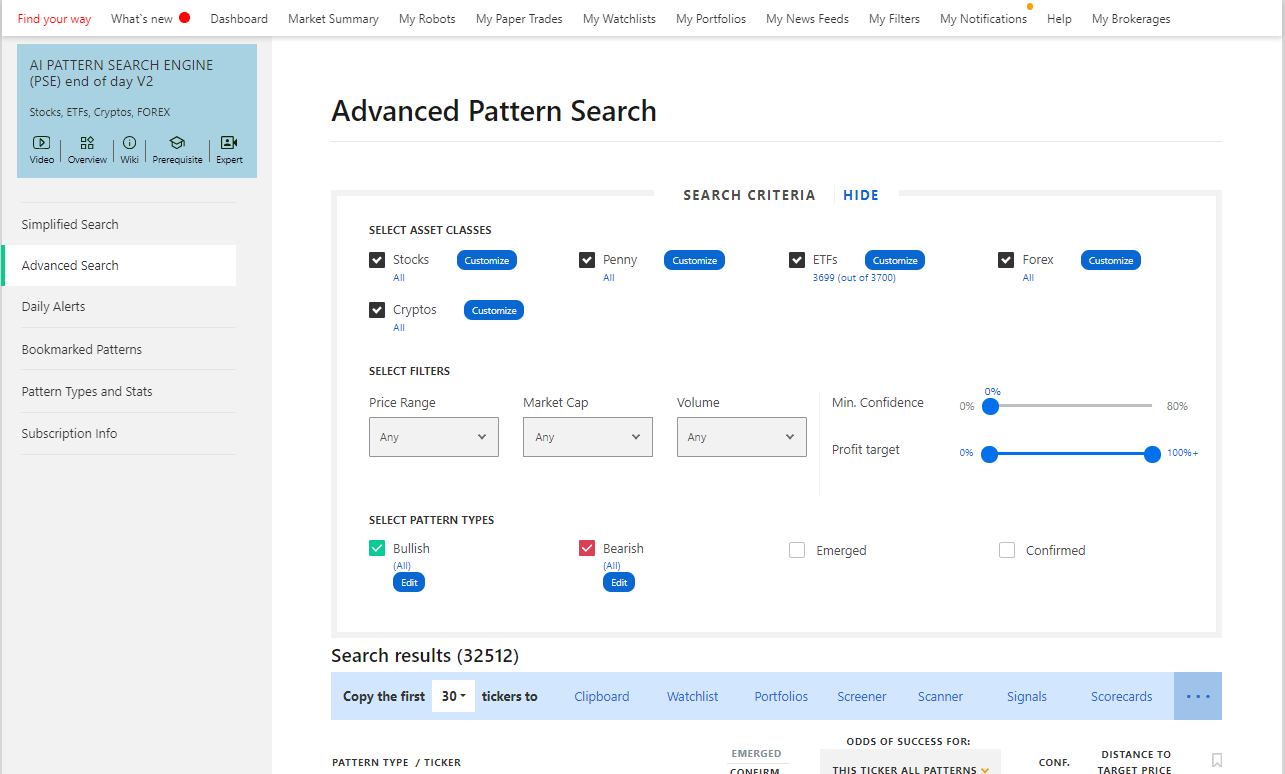Customize the Cryptos asset class
The image size is (1285, 774).
tap(494, 310)
